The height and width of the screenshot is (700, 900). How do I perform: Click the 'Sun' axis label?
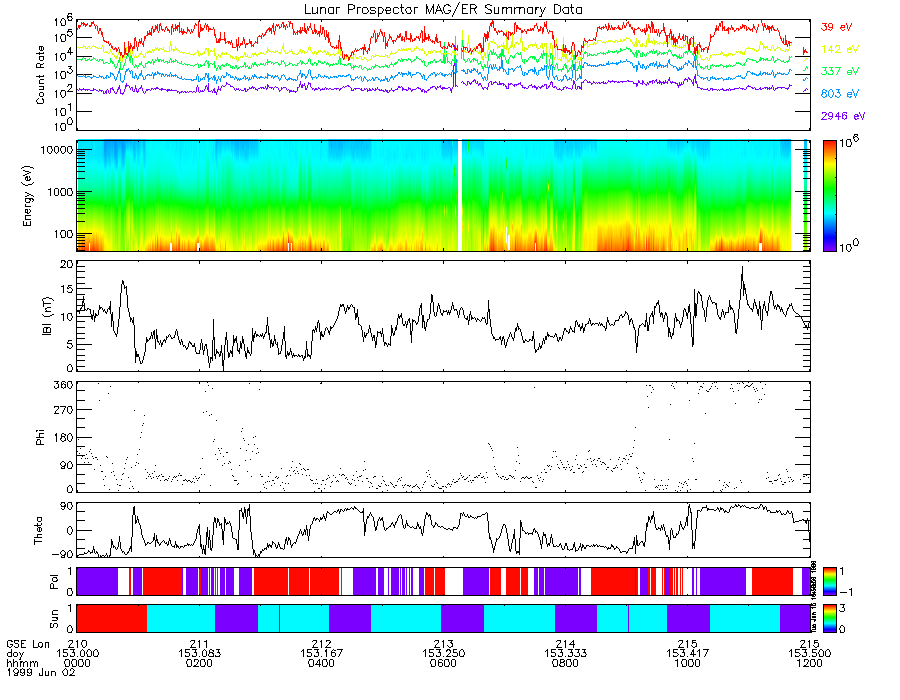pos(54,618)
